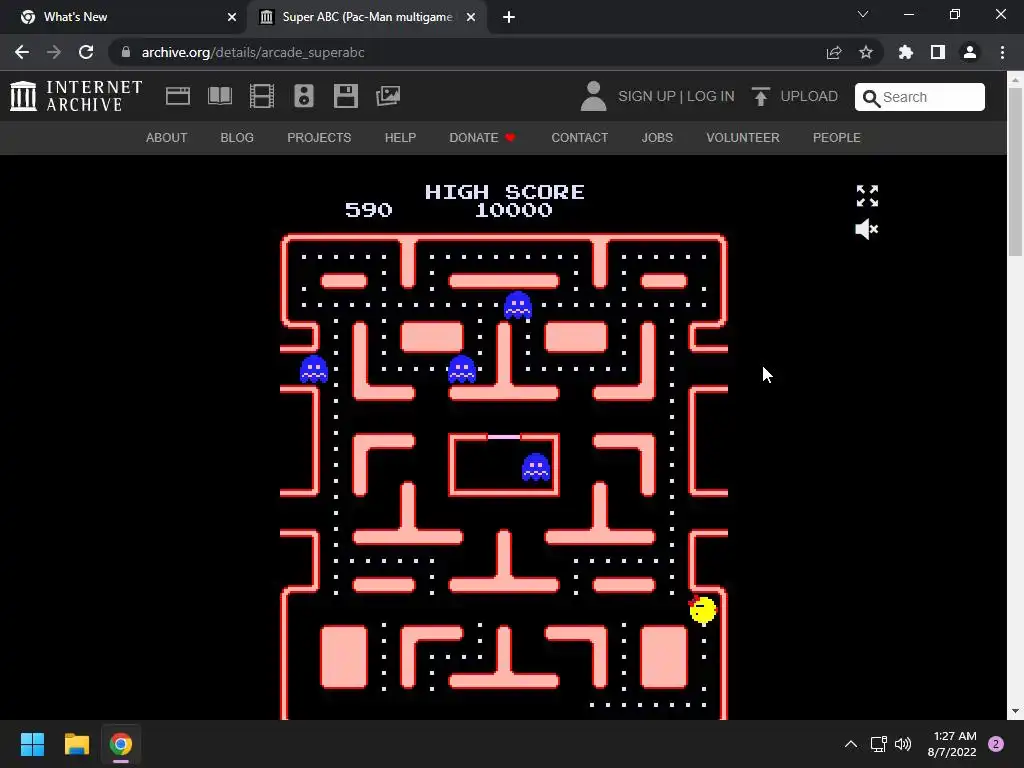Open the DONATE menu item
This screenshot has height=768, width=1024.
coord(482,138)
